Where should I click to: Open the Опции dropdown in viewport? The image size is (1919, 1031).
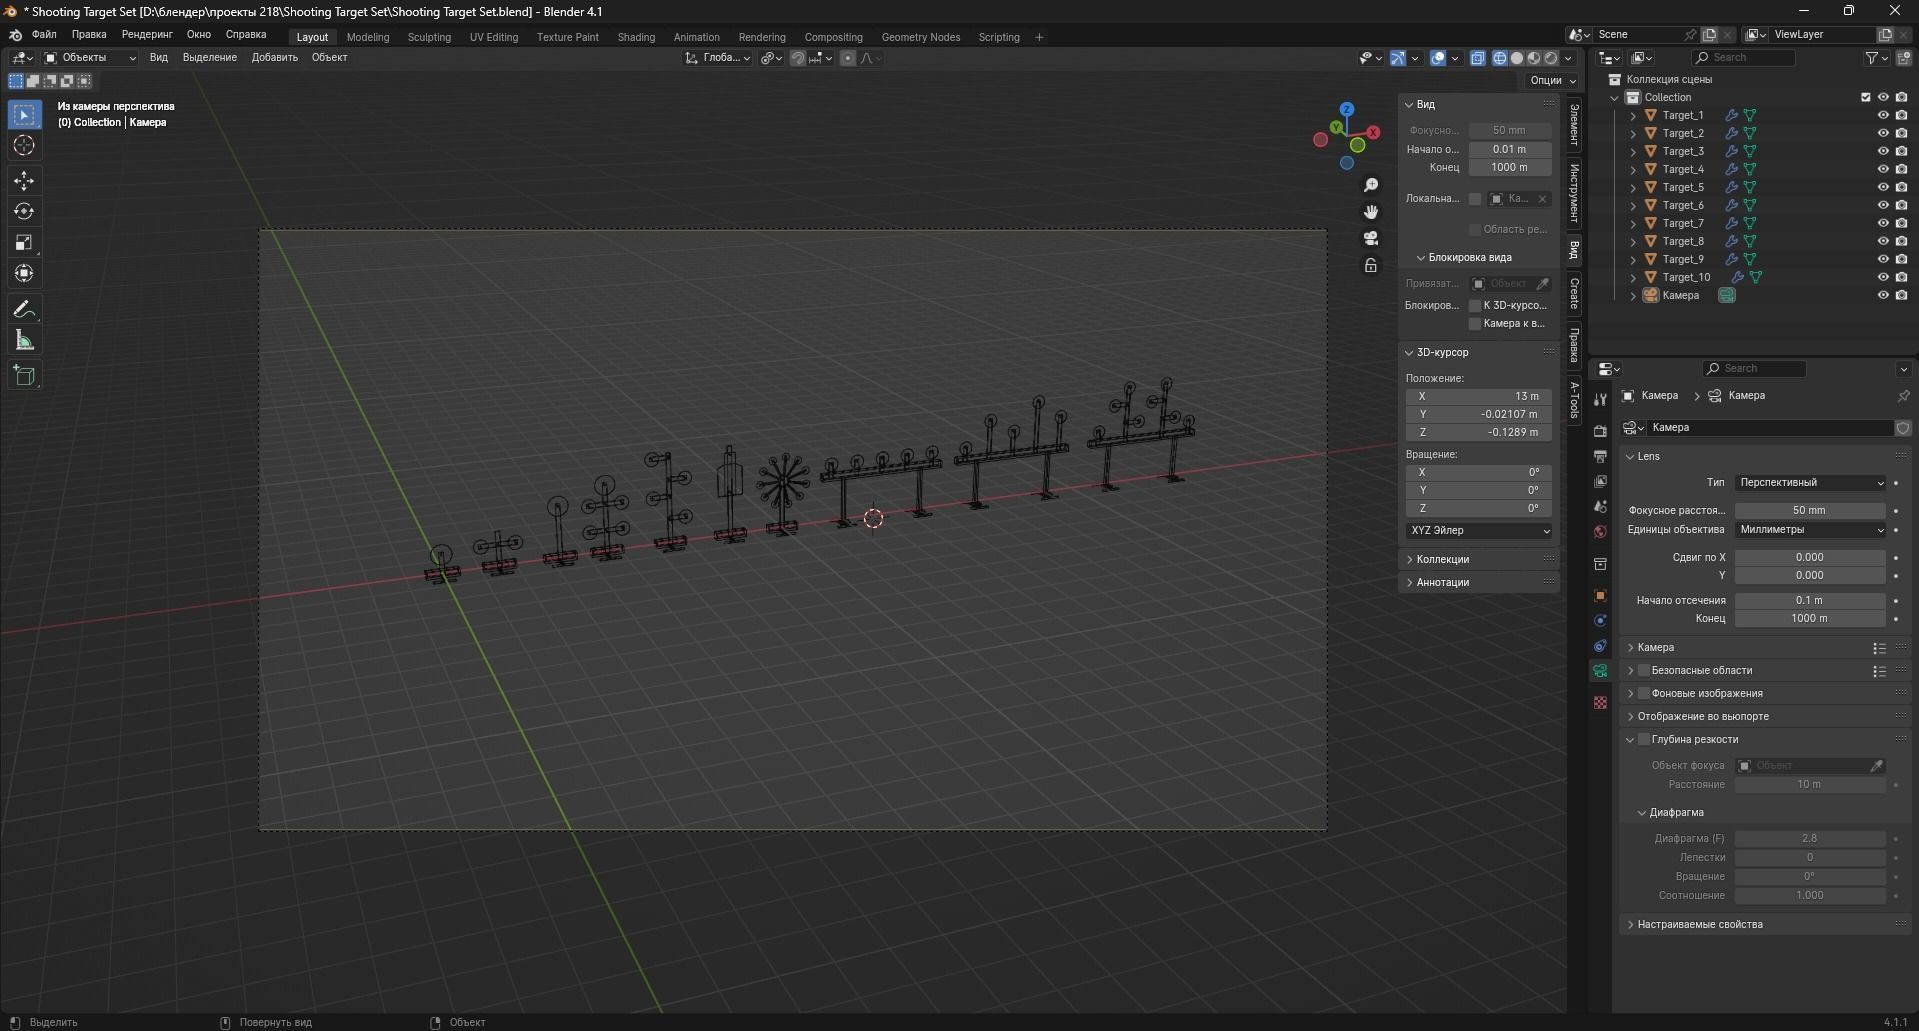click(1552, 81)
